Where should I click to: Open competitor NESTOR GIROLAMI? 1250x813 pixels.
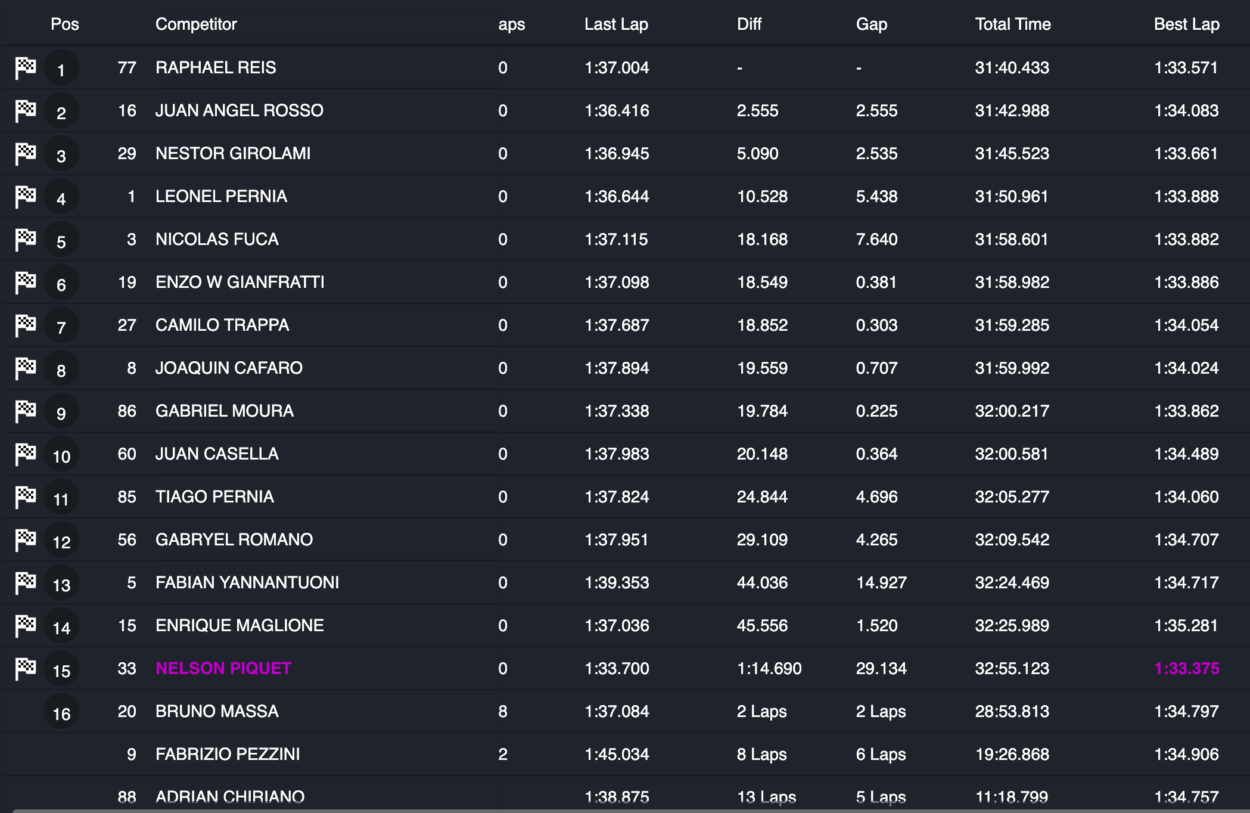click(x=233, y=153)
